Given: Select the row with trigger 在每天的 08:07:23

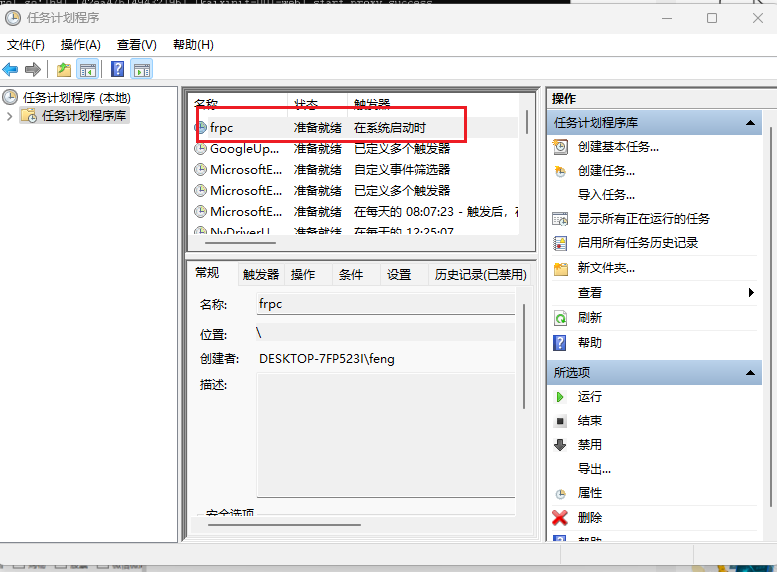Looking at the screenshot, I should 355,212.
